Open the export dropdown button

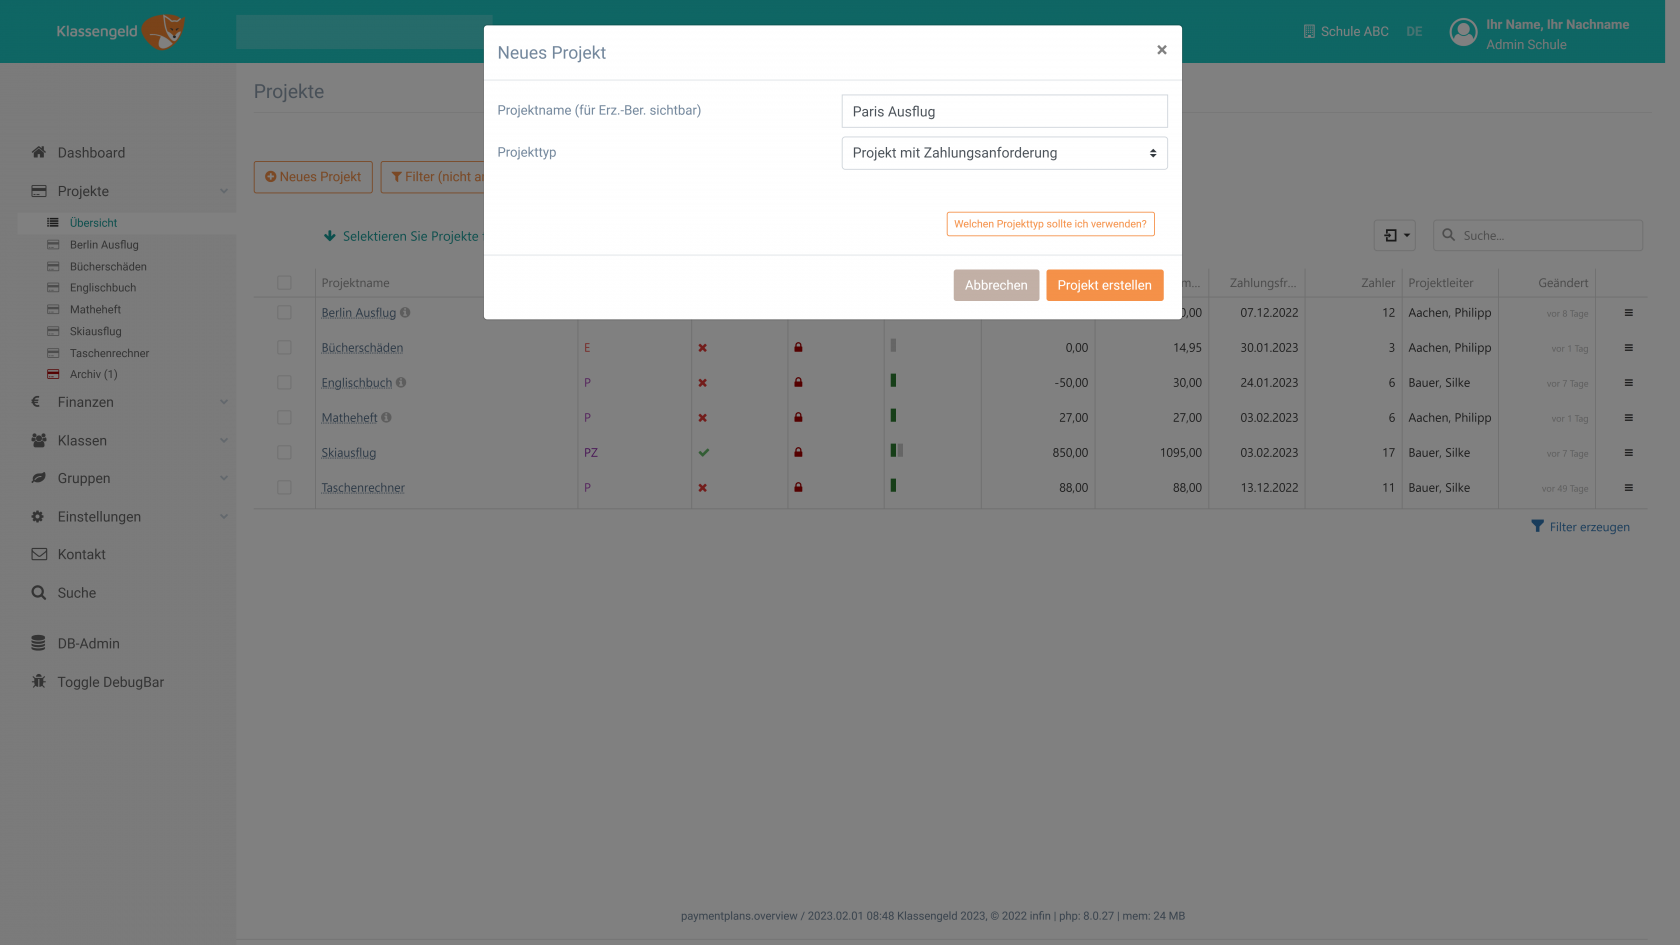point(1394,236)
